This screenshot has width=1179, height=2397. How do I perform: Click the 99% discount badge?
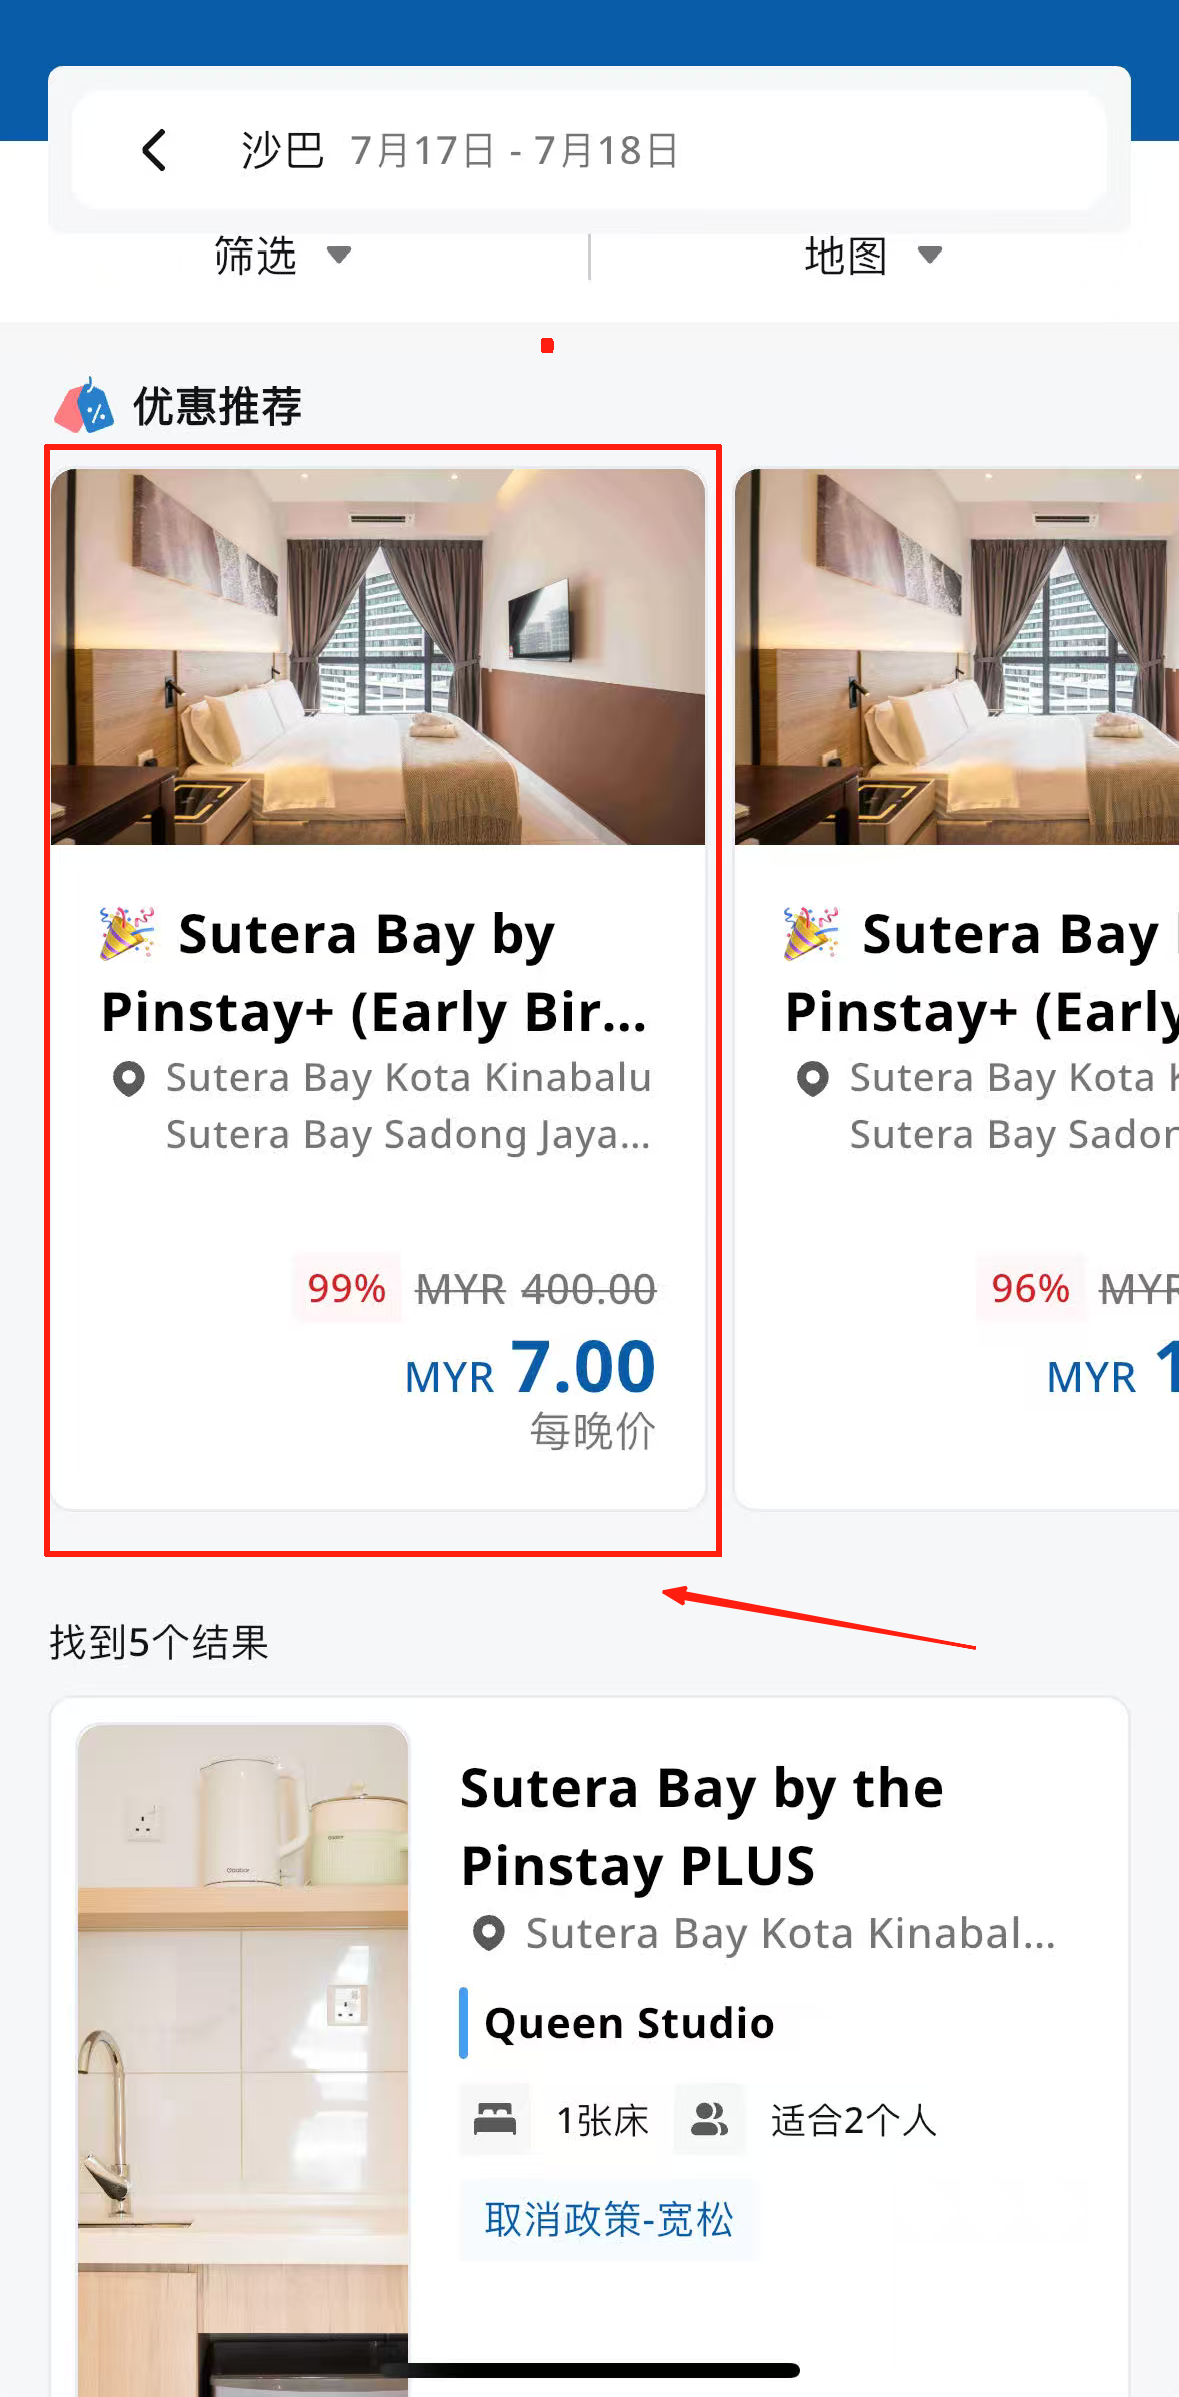(x=346, y=1288)
